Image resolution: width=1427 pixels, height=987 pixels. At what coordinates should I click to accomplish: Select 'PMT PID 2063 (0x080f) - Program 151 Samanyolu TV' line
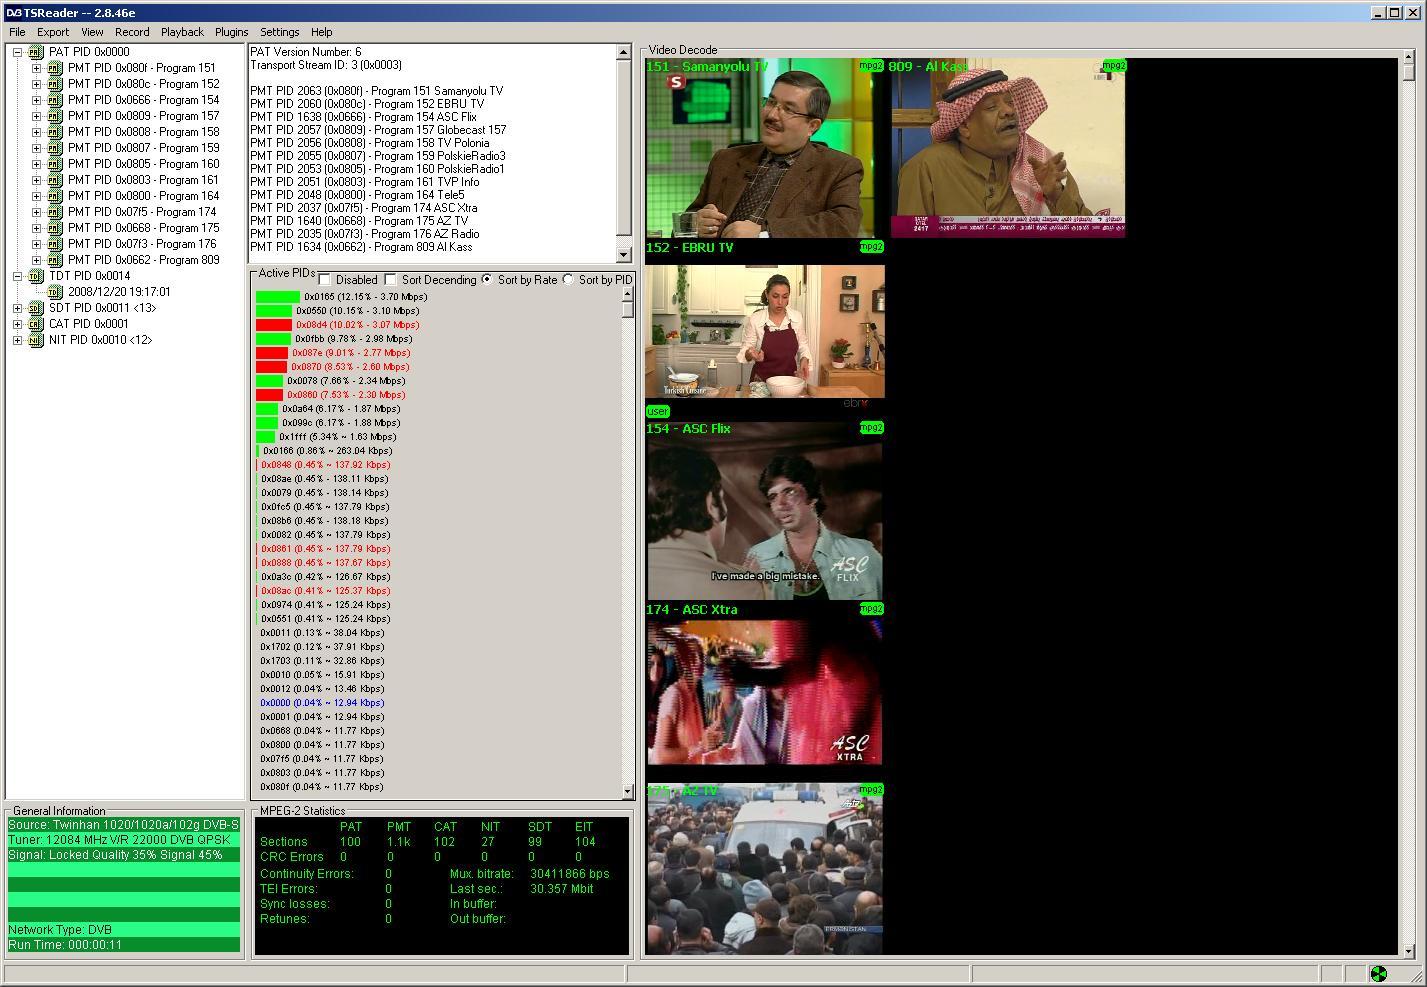click(377, 91)
